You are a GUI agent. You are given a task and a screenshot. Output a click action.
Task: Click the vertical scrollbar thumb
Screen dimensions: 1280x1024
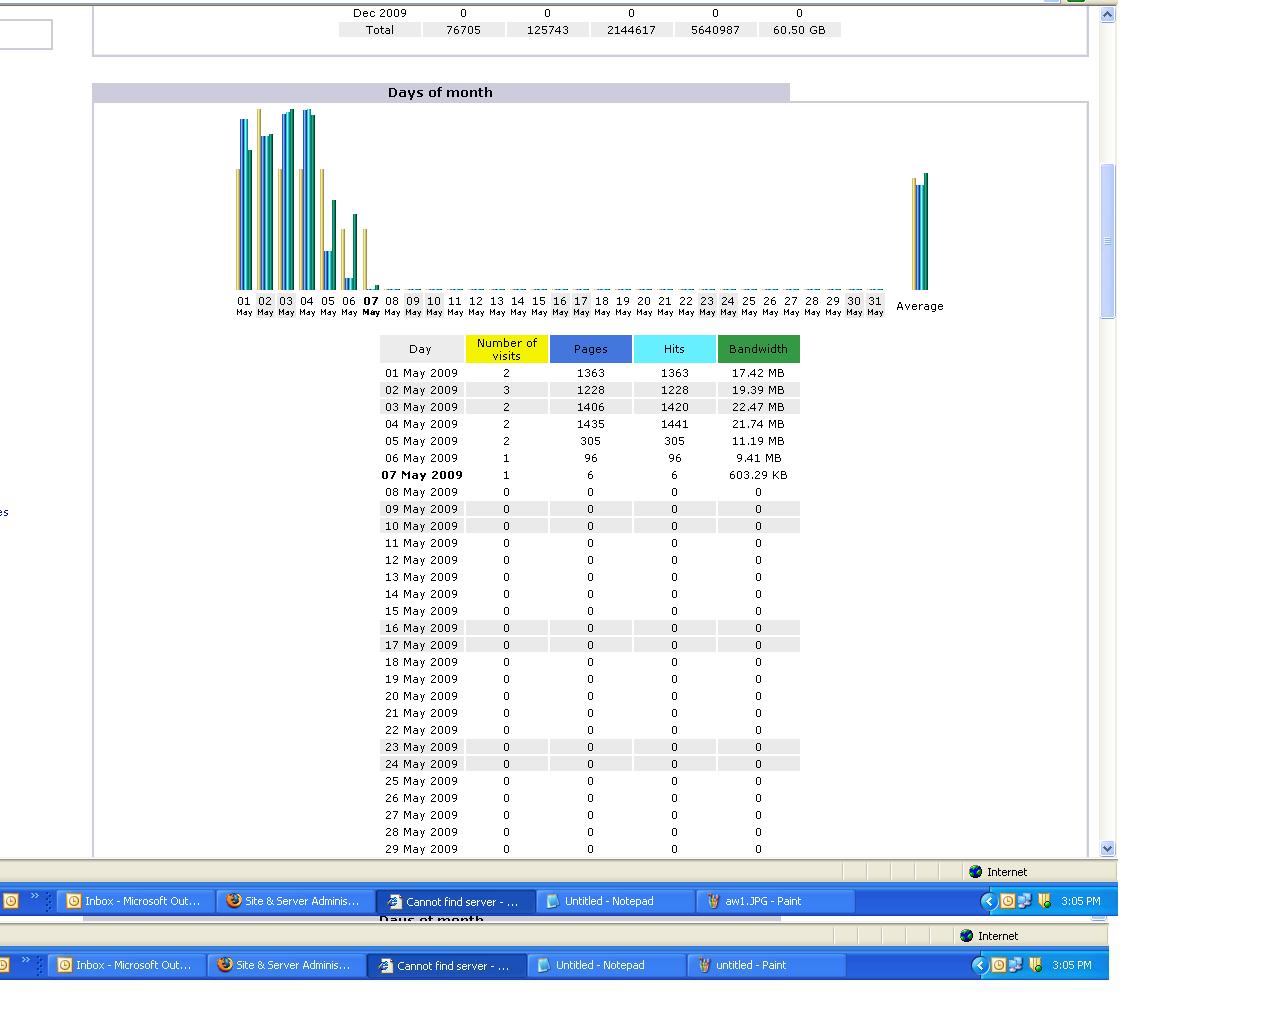(1107, 241)
